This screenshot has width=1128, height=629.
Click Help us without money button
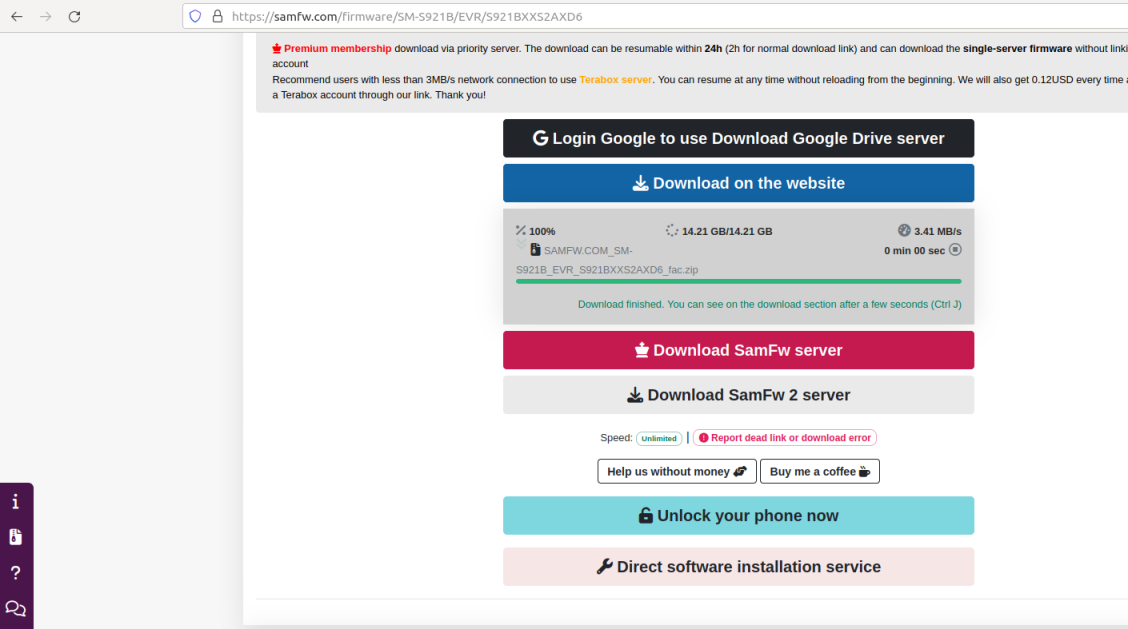pos(677,471)
